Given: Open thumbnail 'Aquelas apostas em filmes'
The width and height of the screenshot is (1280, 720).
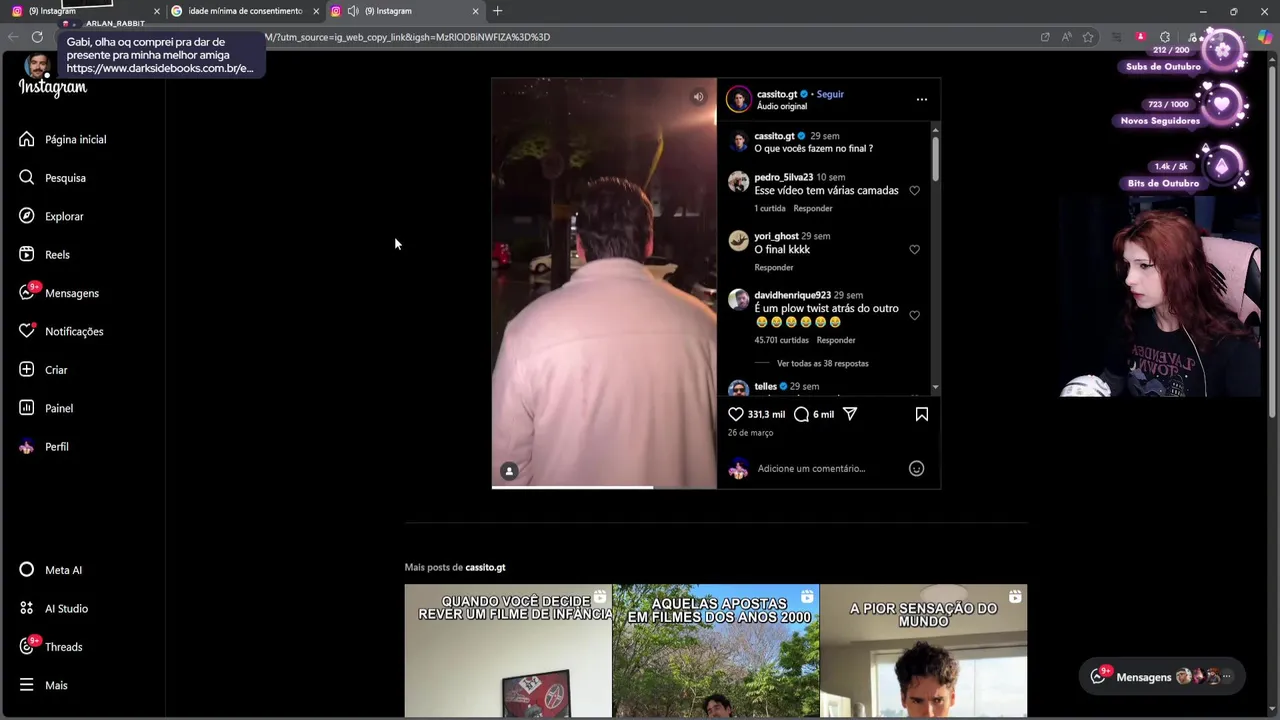Looking at the screenshot, I should tap(716, 651).
